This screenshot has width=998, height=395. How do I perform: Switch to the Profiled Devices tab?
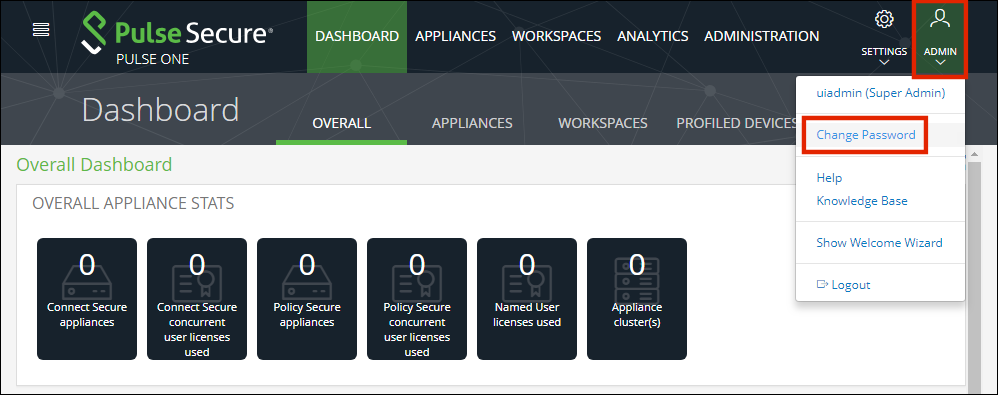tap(736, 123)
